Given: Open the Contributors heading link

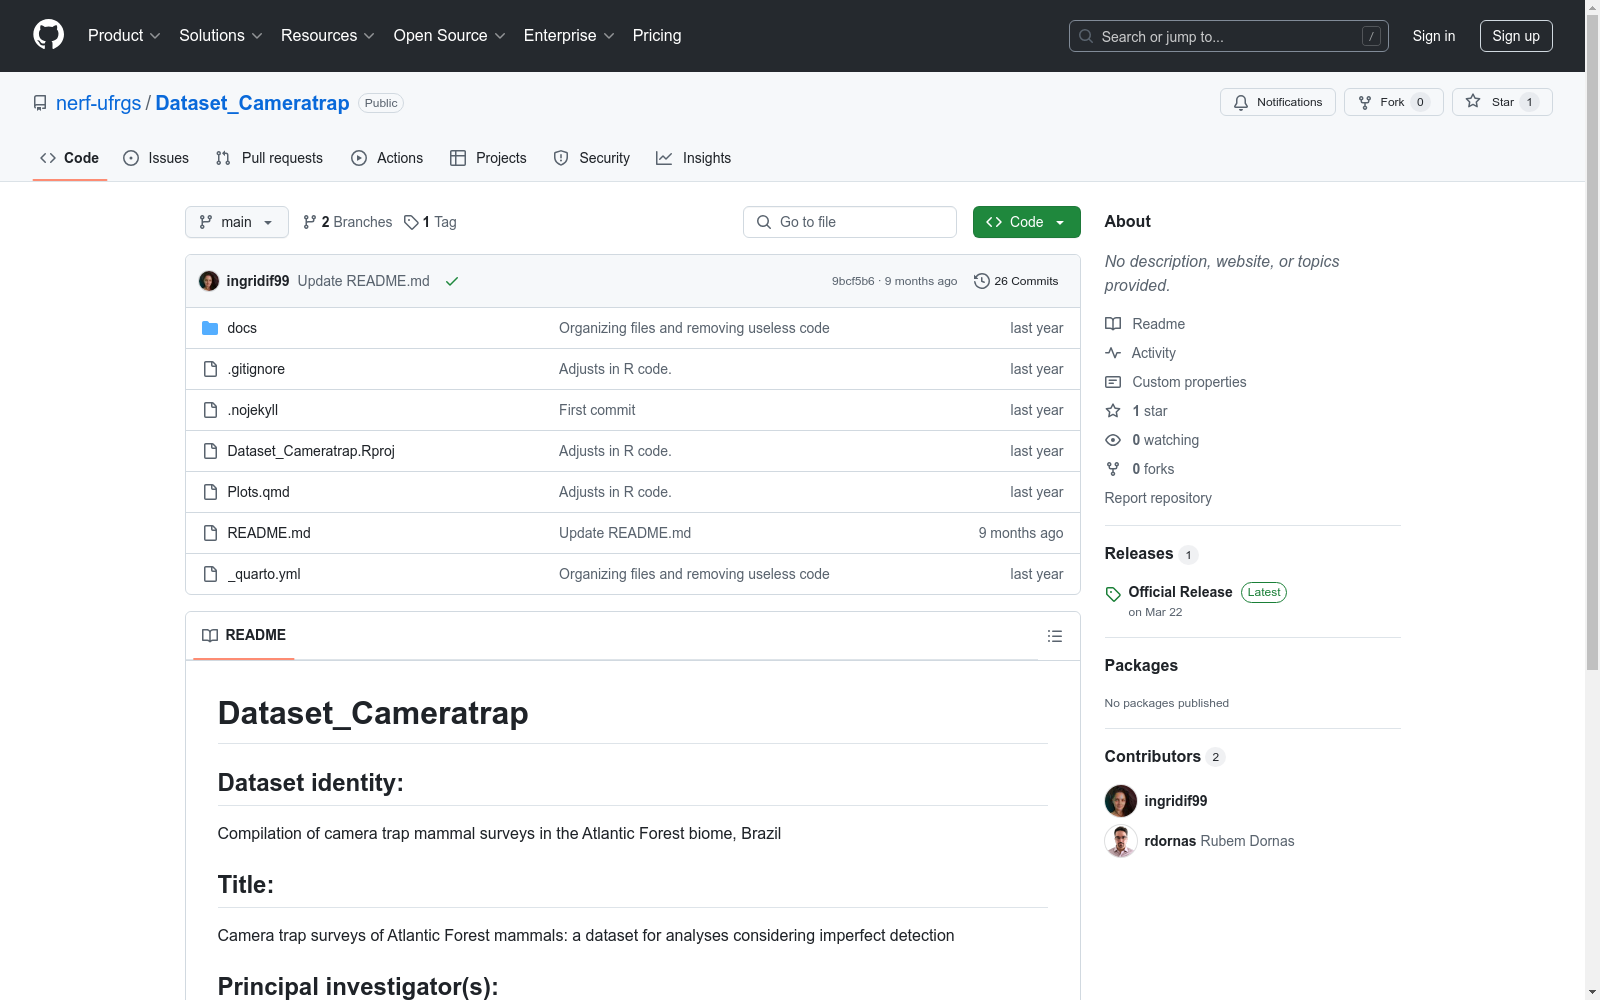Looking at the screenshot, I should click(x=1153, y=757).
